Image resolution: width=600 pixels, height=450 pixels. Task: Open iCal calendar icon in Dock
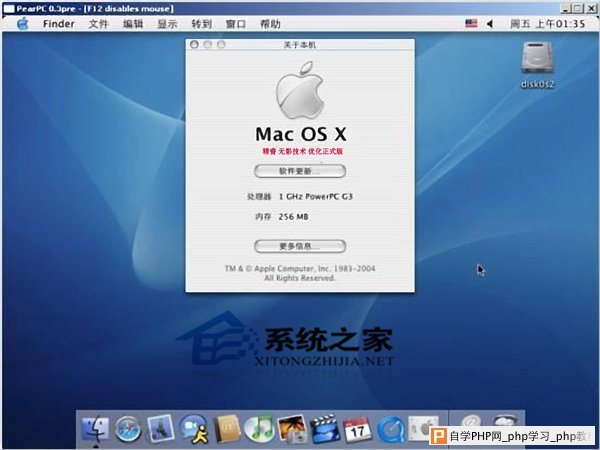click(x=357, y=430)
